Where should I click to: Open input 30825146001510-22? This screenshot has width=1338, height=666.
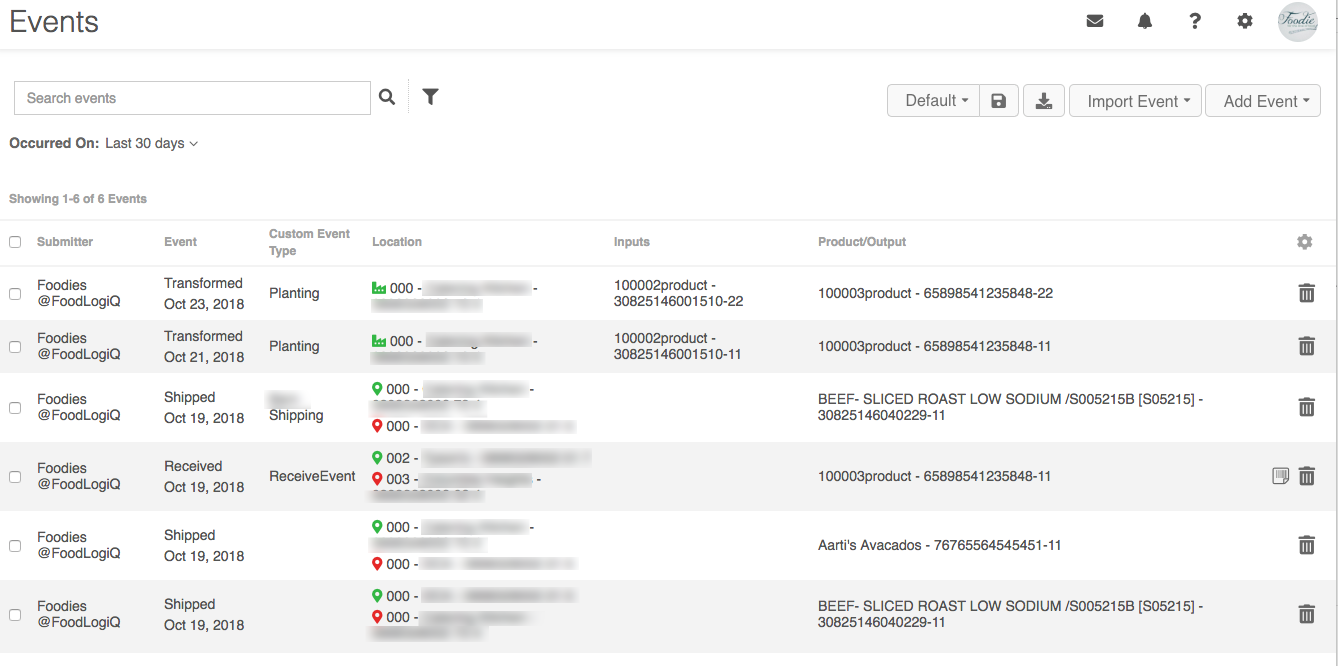pyautogui.click(x=679, y=293)
